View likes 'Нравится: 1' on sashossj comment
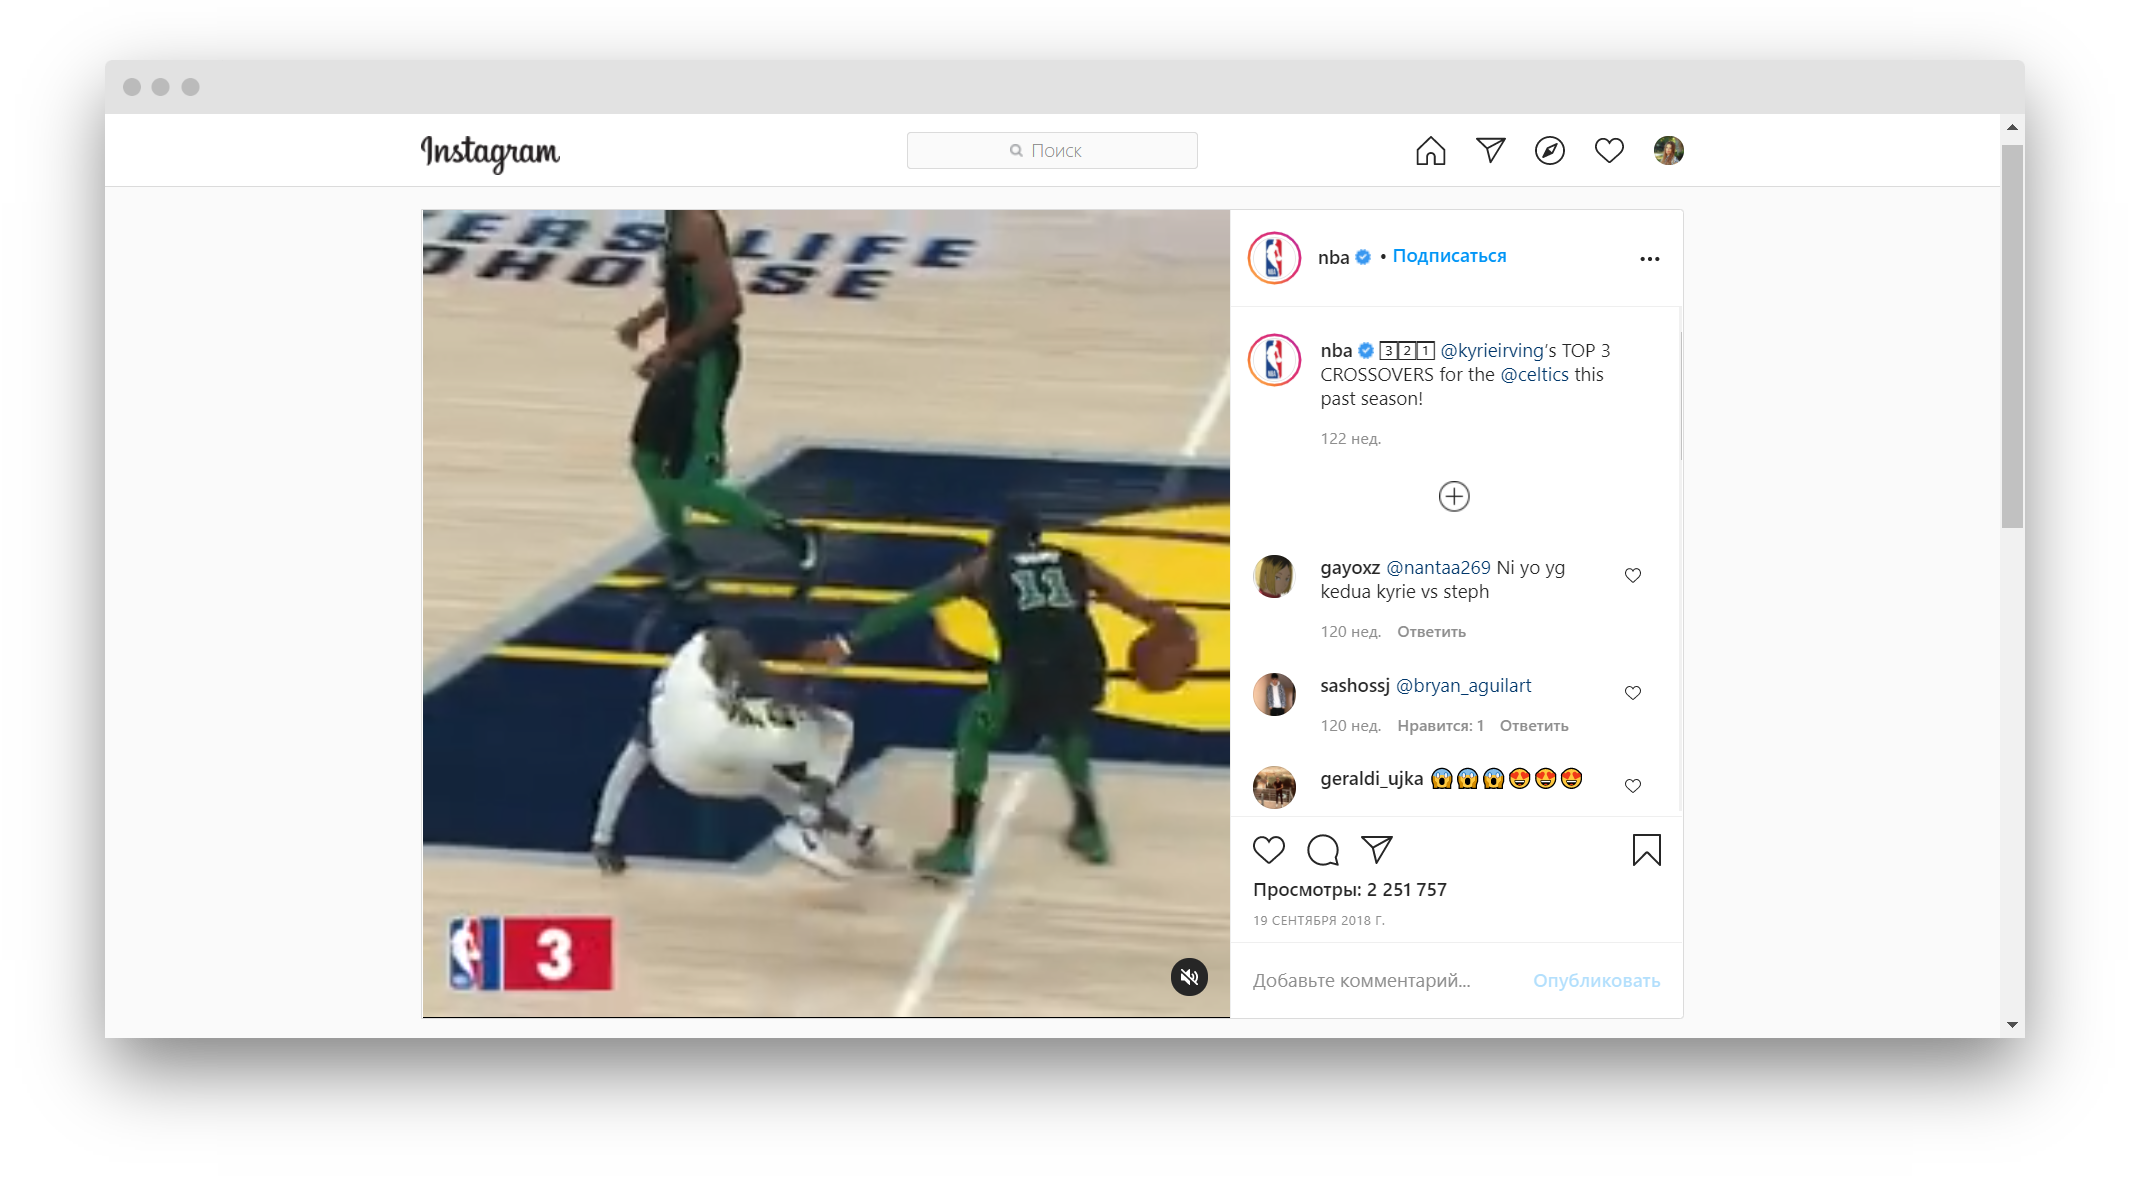Image resolution: width=2130 pixels, height=1188 pixels. [1440, 726]
